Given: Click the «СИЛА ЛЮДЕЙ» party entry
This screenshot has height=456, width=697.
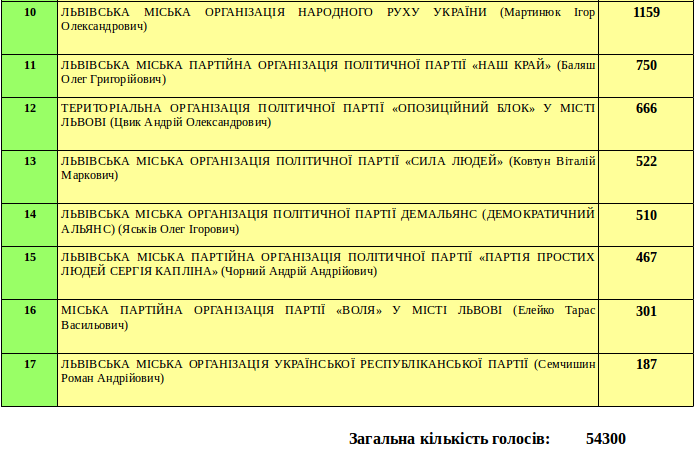Looking at the screenshot, I should coord(328,177).
